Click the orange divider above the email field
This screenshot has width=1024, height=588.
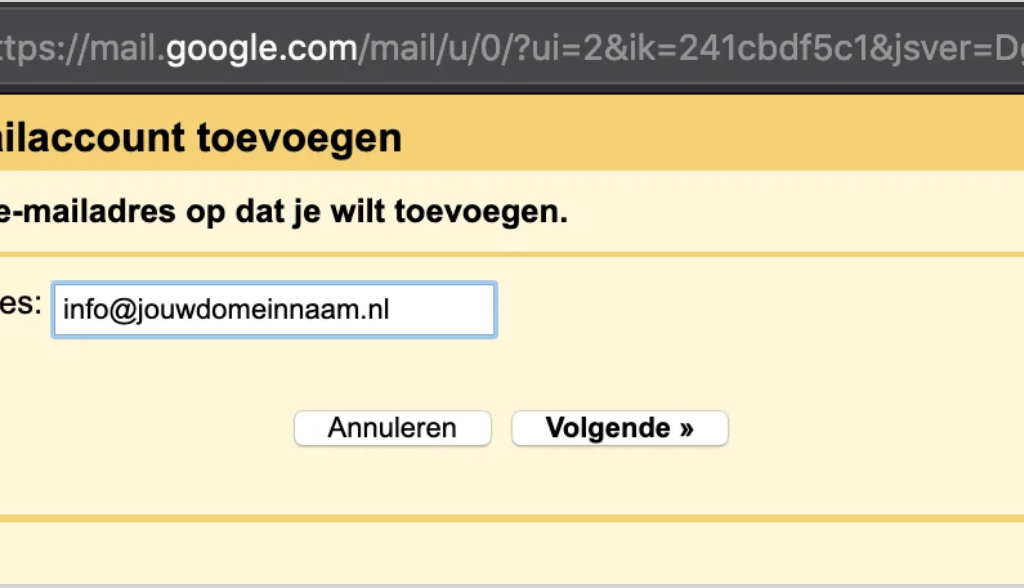click(500, 254)
